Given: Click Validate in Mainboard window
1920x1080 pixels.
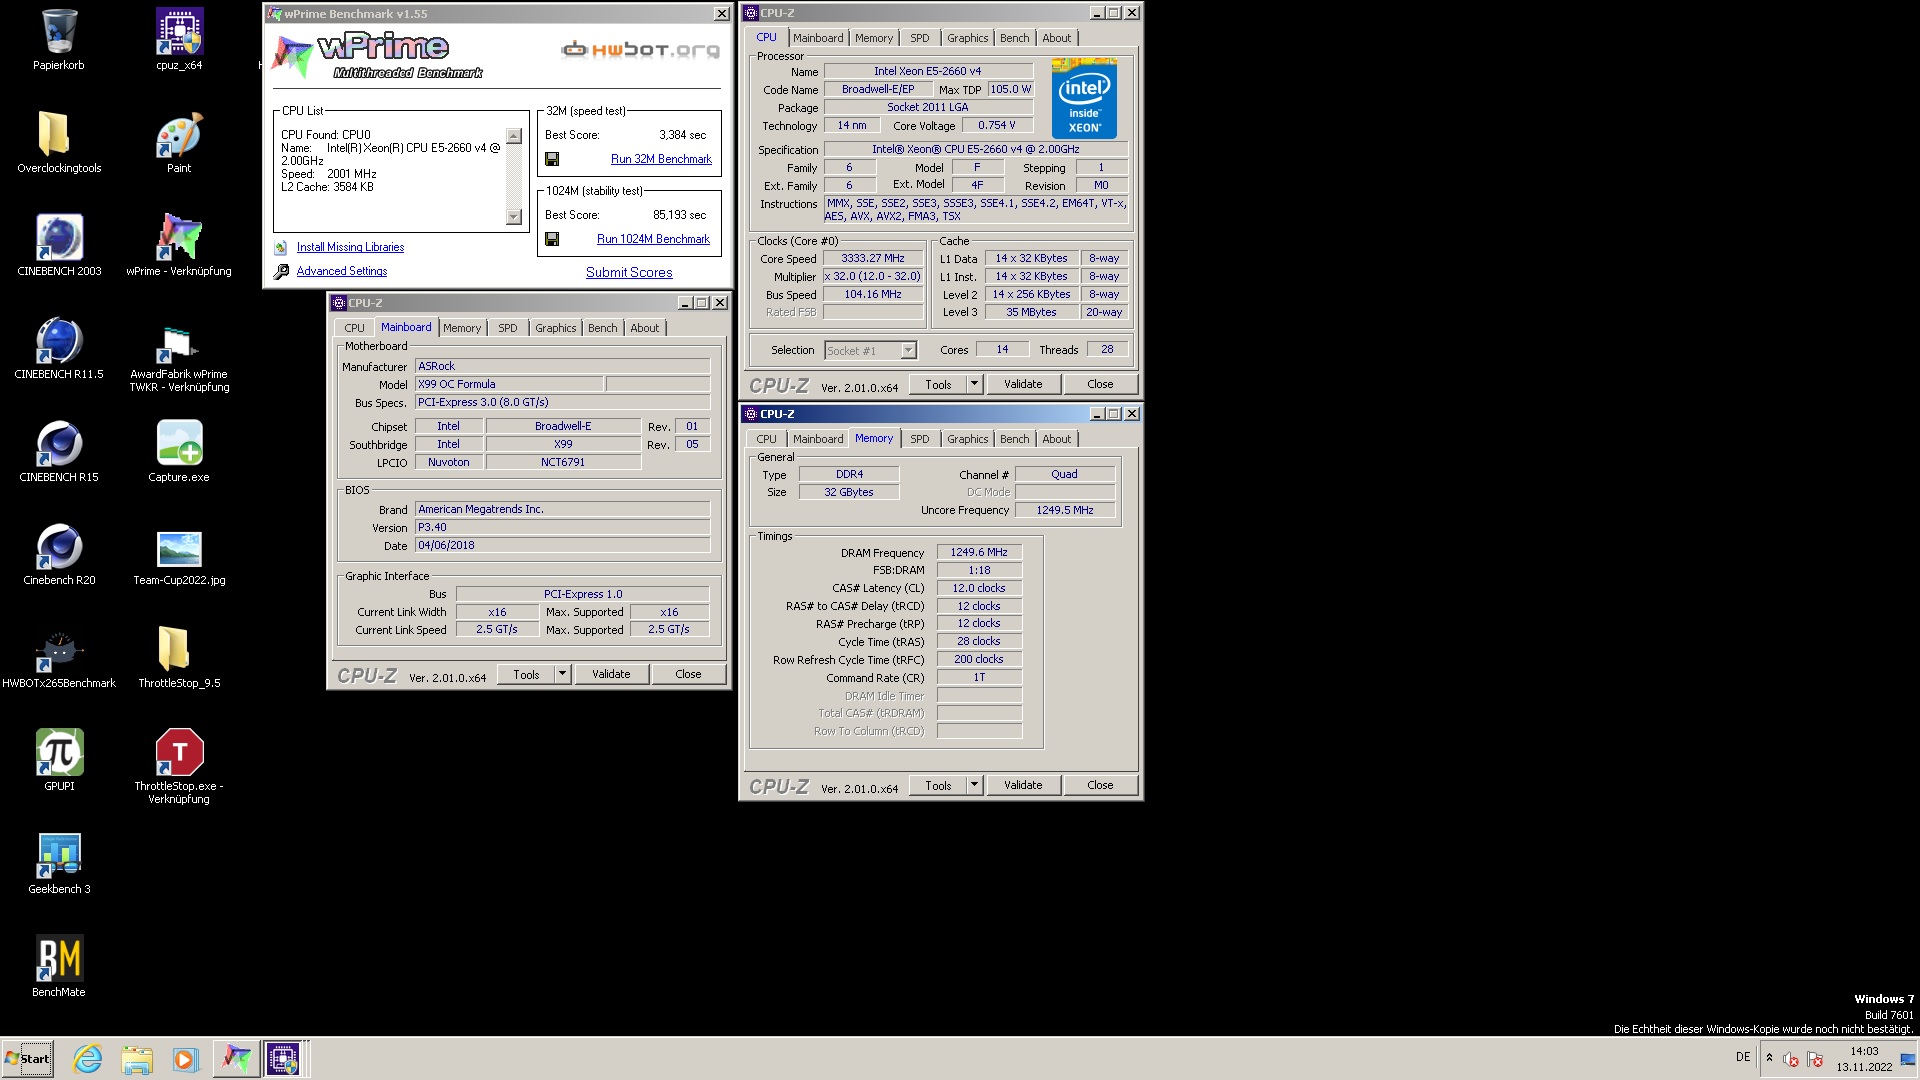Looking at the screenshot, I should point(611,674).
